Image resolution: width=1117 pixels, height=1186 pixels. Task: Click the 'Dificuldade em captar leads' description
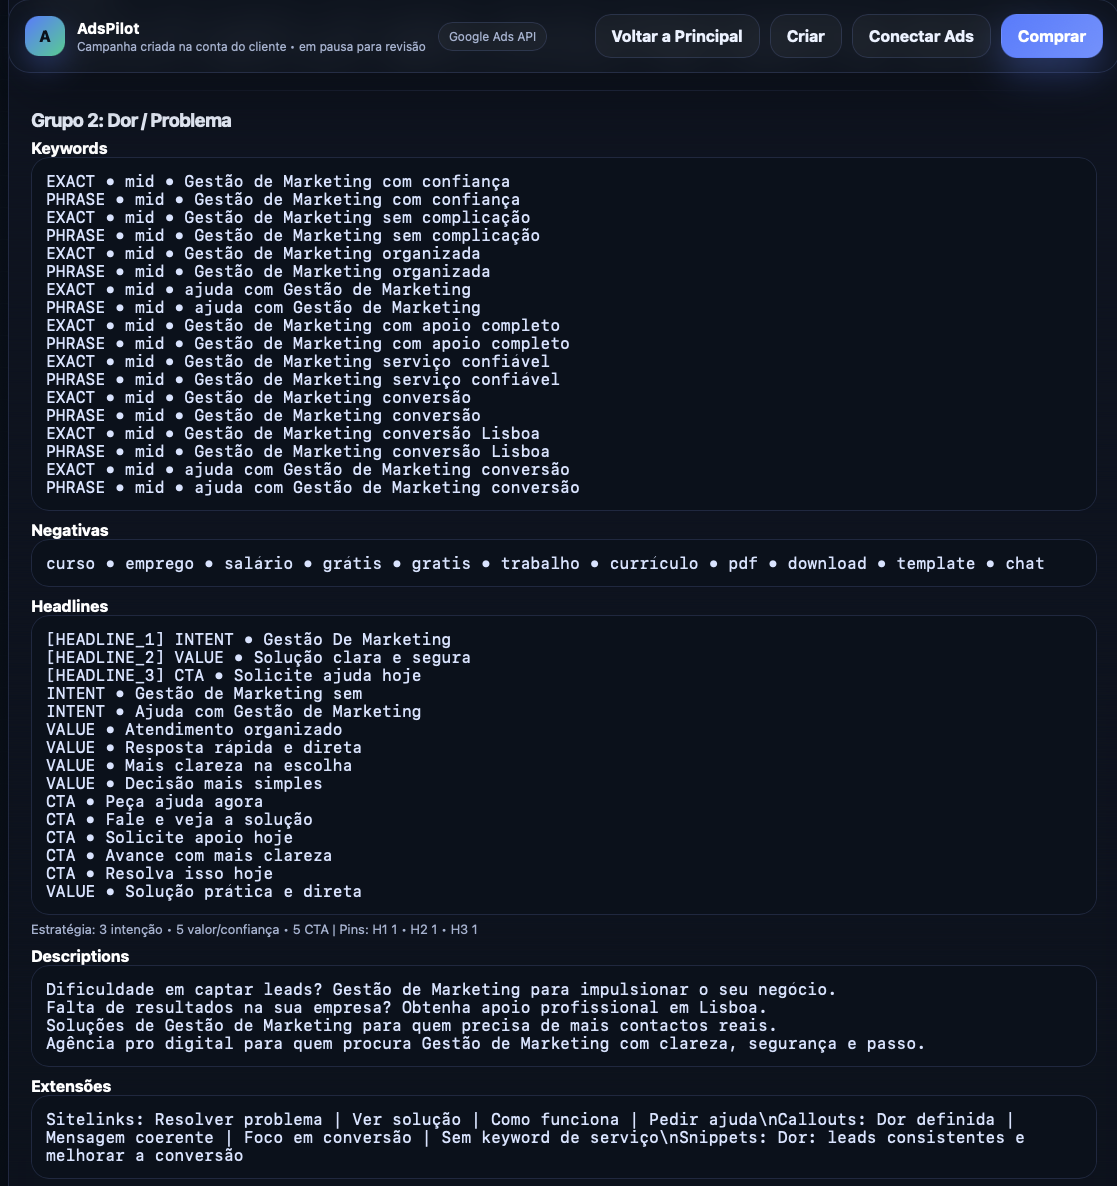click(441, 989)
